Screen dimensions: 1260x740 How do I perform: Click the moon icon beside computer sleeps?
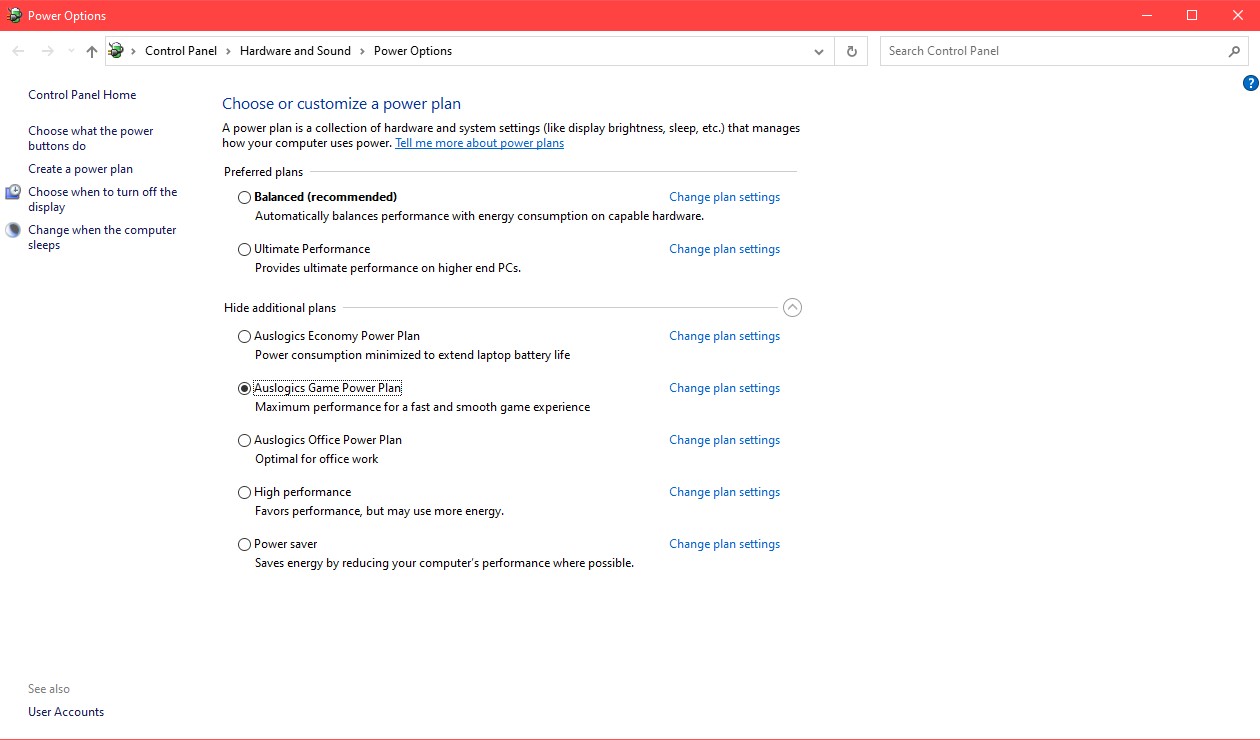pos(13,230)
